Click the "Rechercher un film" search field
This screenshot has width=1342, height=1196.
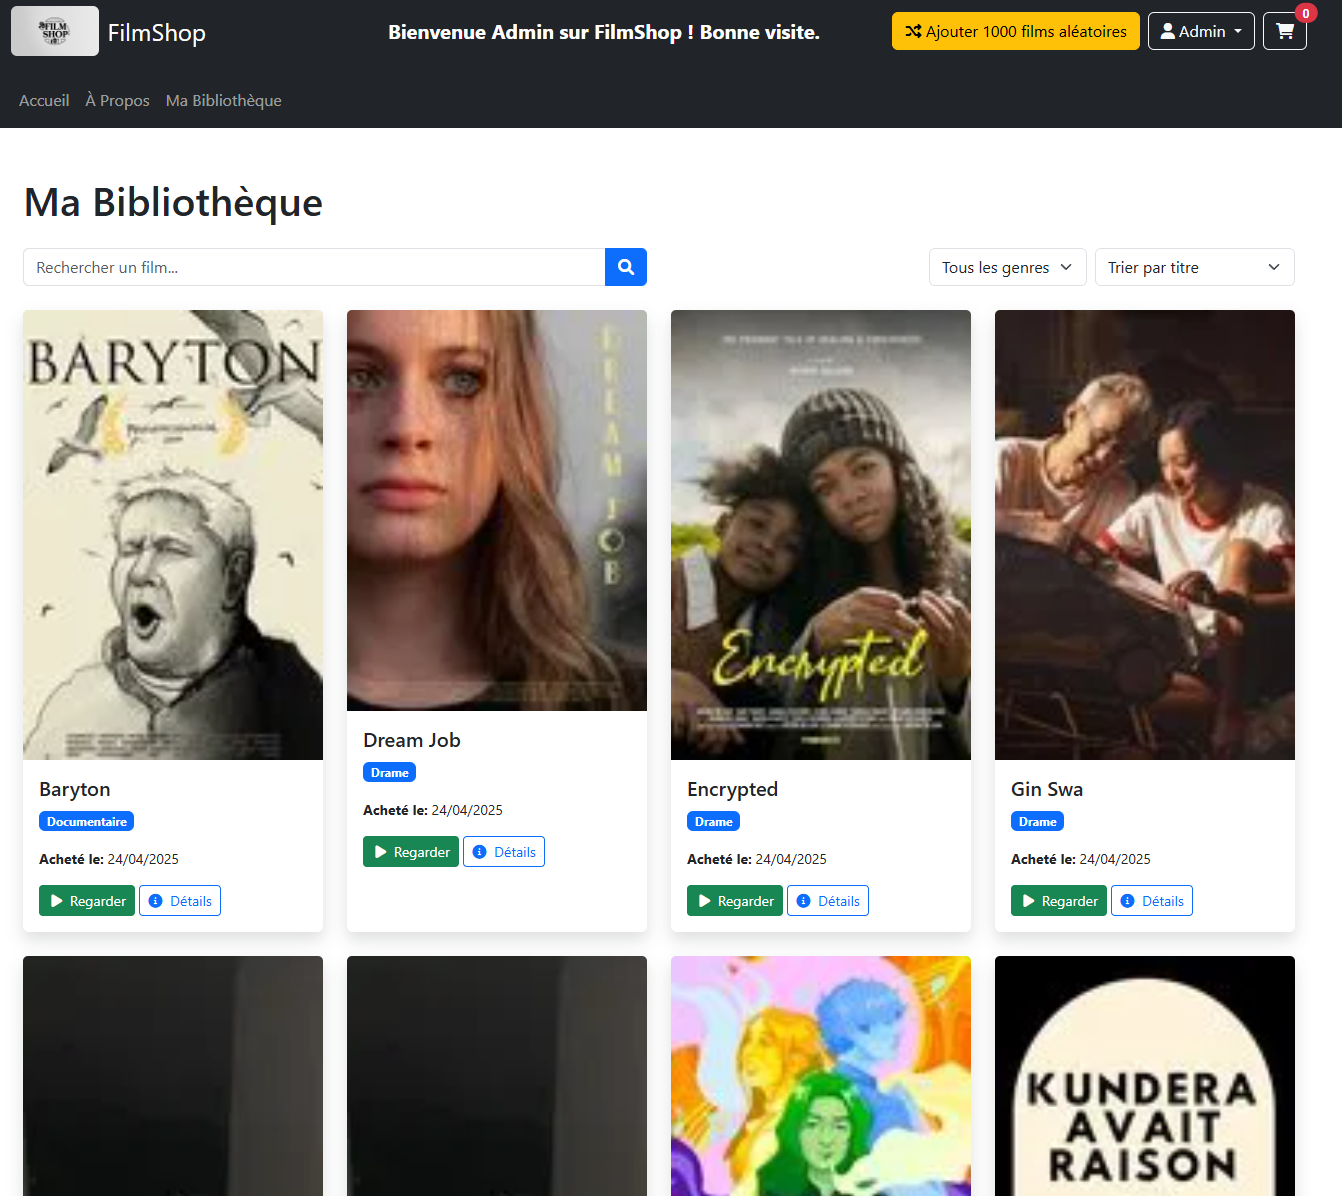tap(314, 267)
